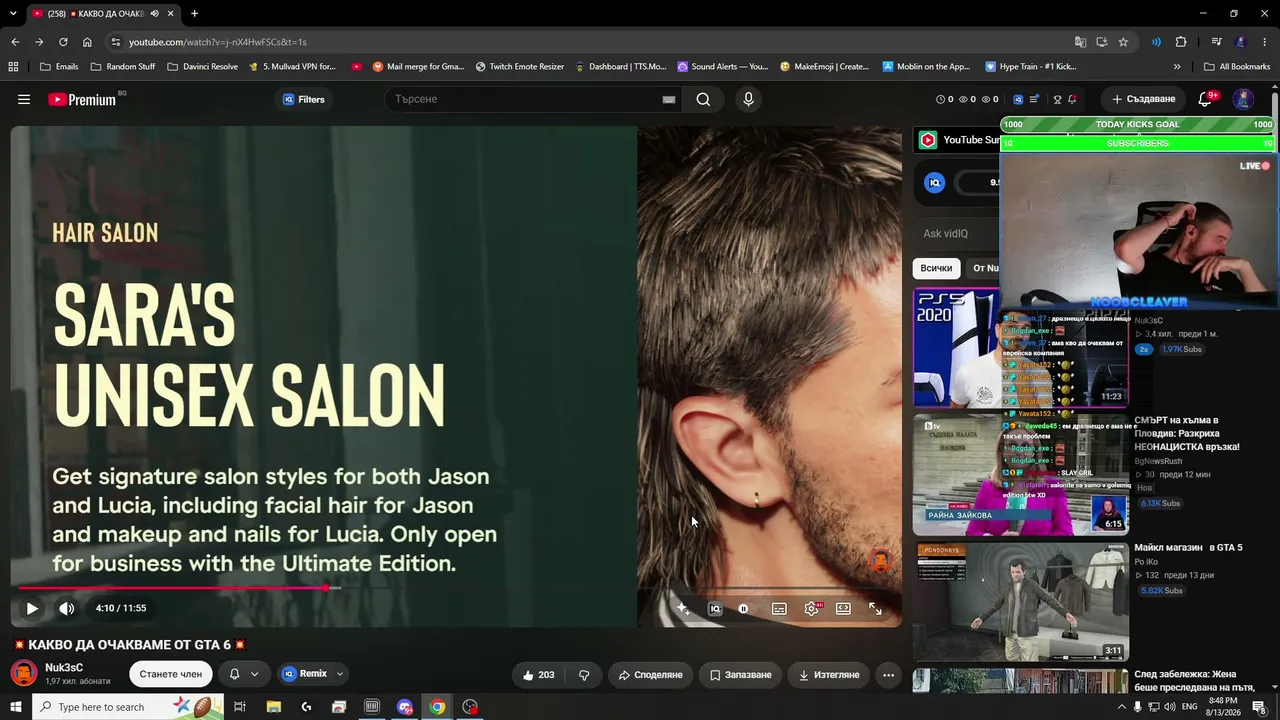Screen dimensions: 1280x720
Task: Open the on-screen keyboard in search box
Action: 669,99
